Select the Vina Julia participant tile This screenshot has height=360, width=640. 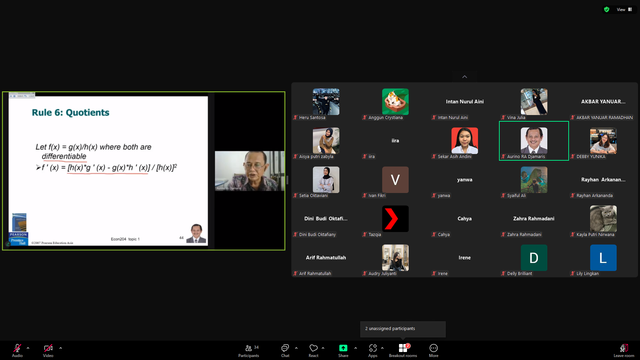(x=534, y=102)
